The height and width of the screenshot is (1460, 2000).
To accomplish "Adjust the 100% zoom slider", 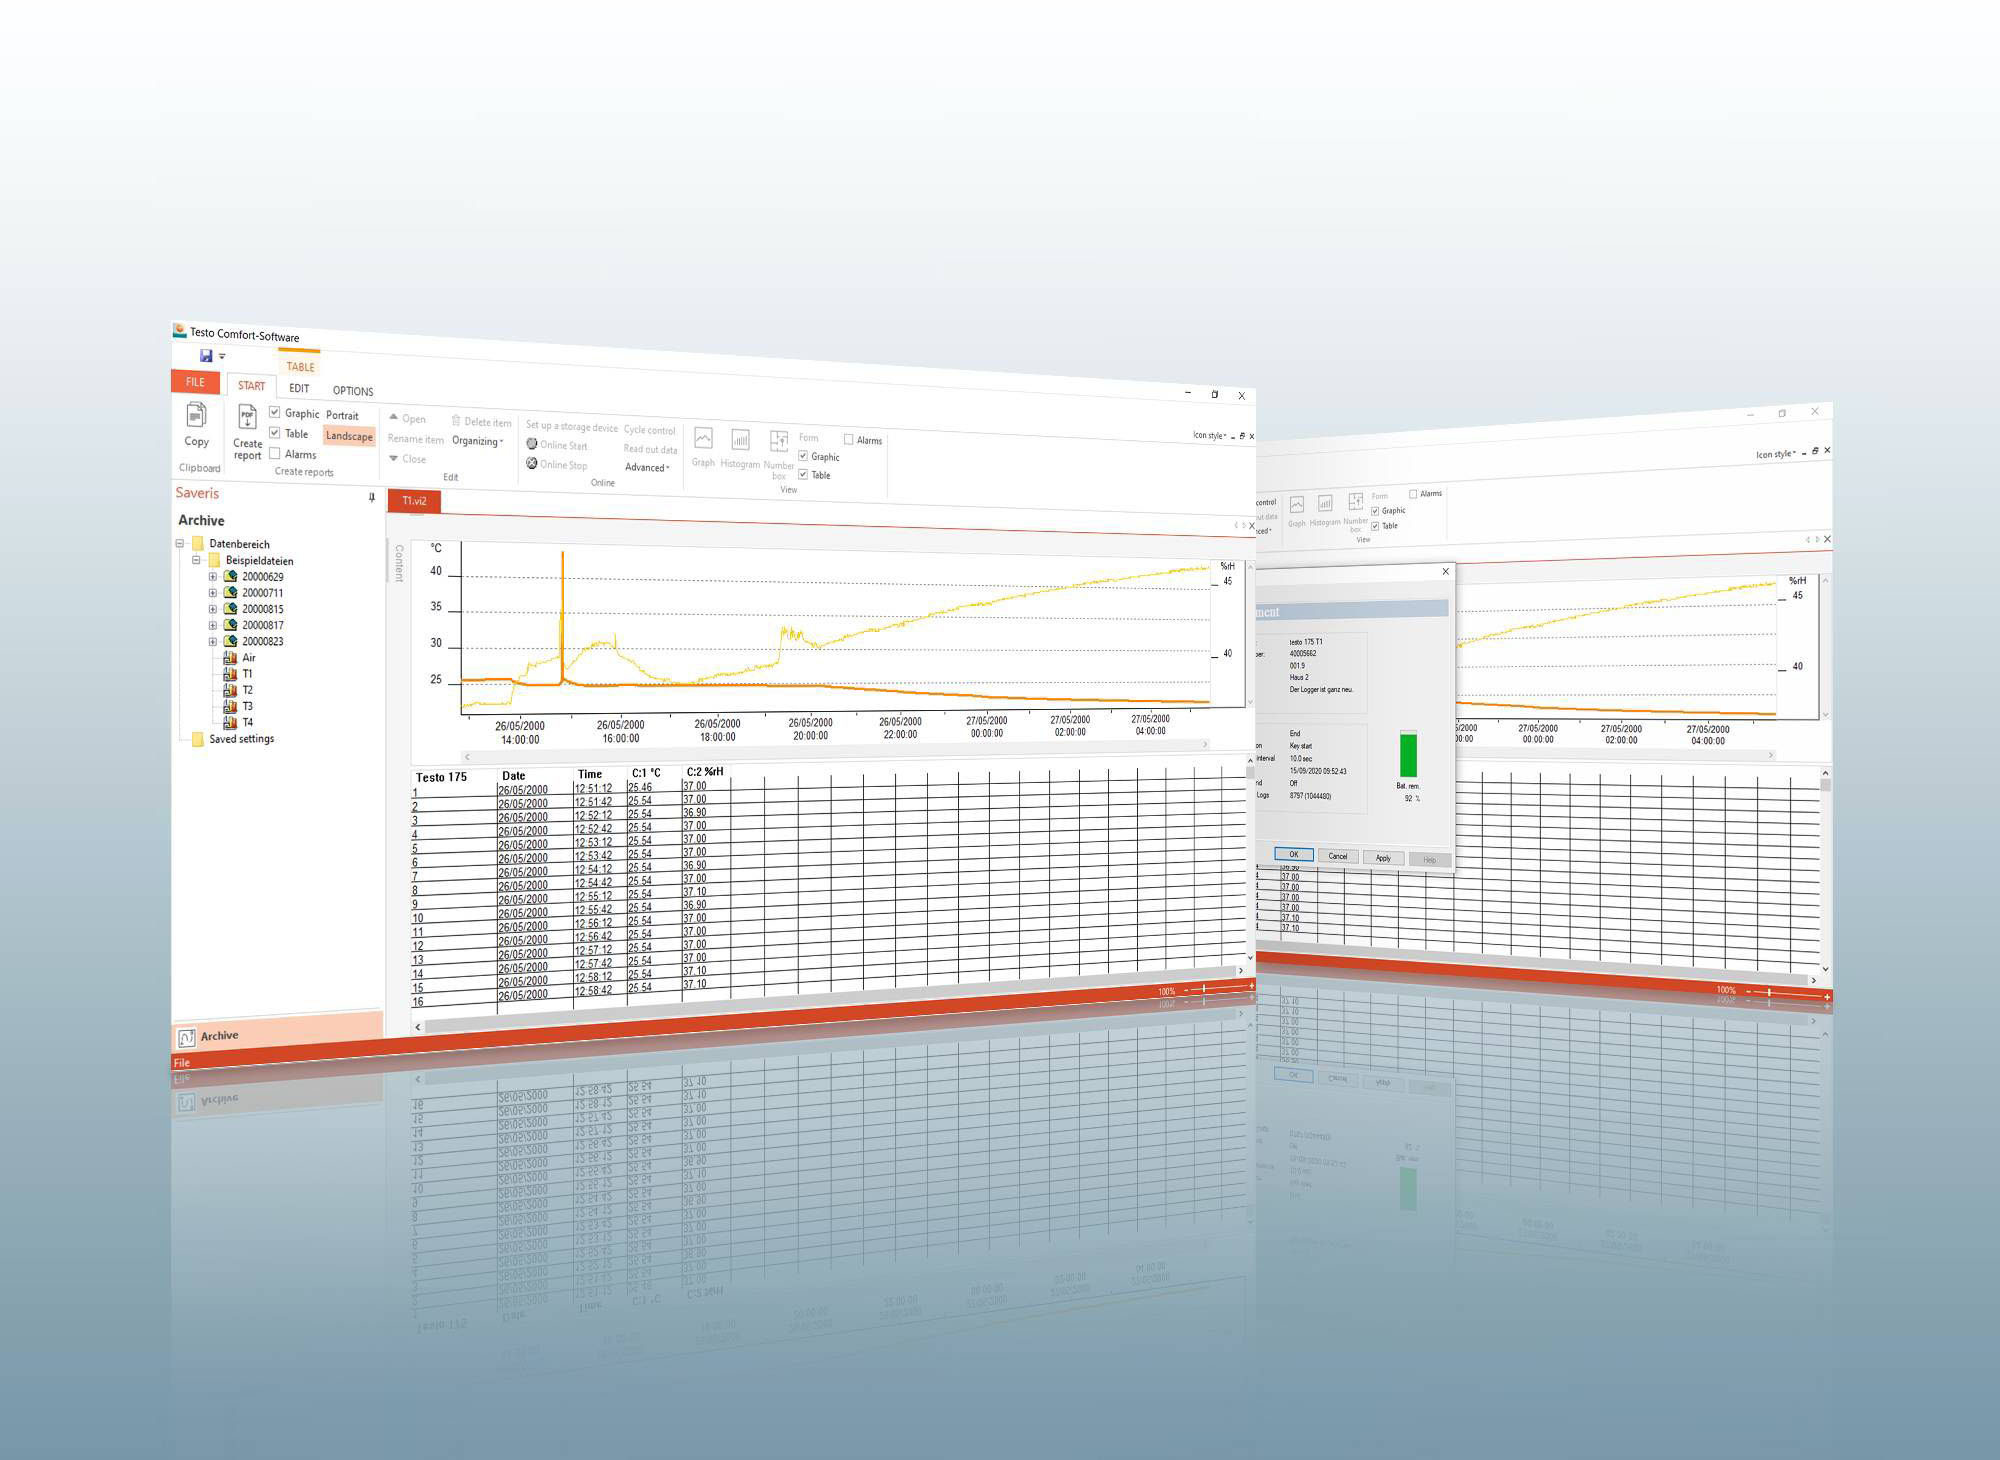I will 1204,989.
